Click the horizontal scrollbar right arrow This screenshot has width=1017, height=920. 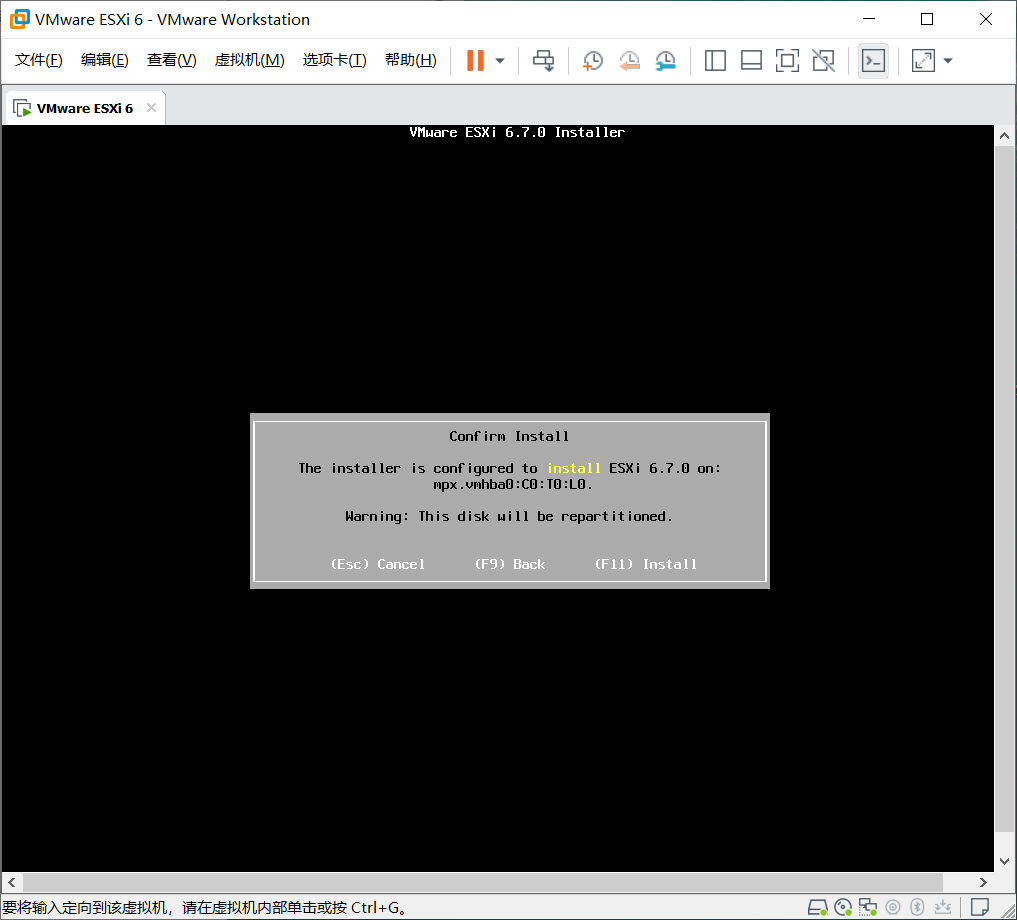point(983,882)
